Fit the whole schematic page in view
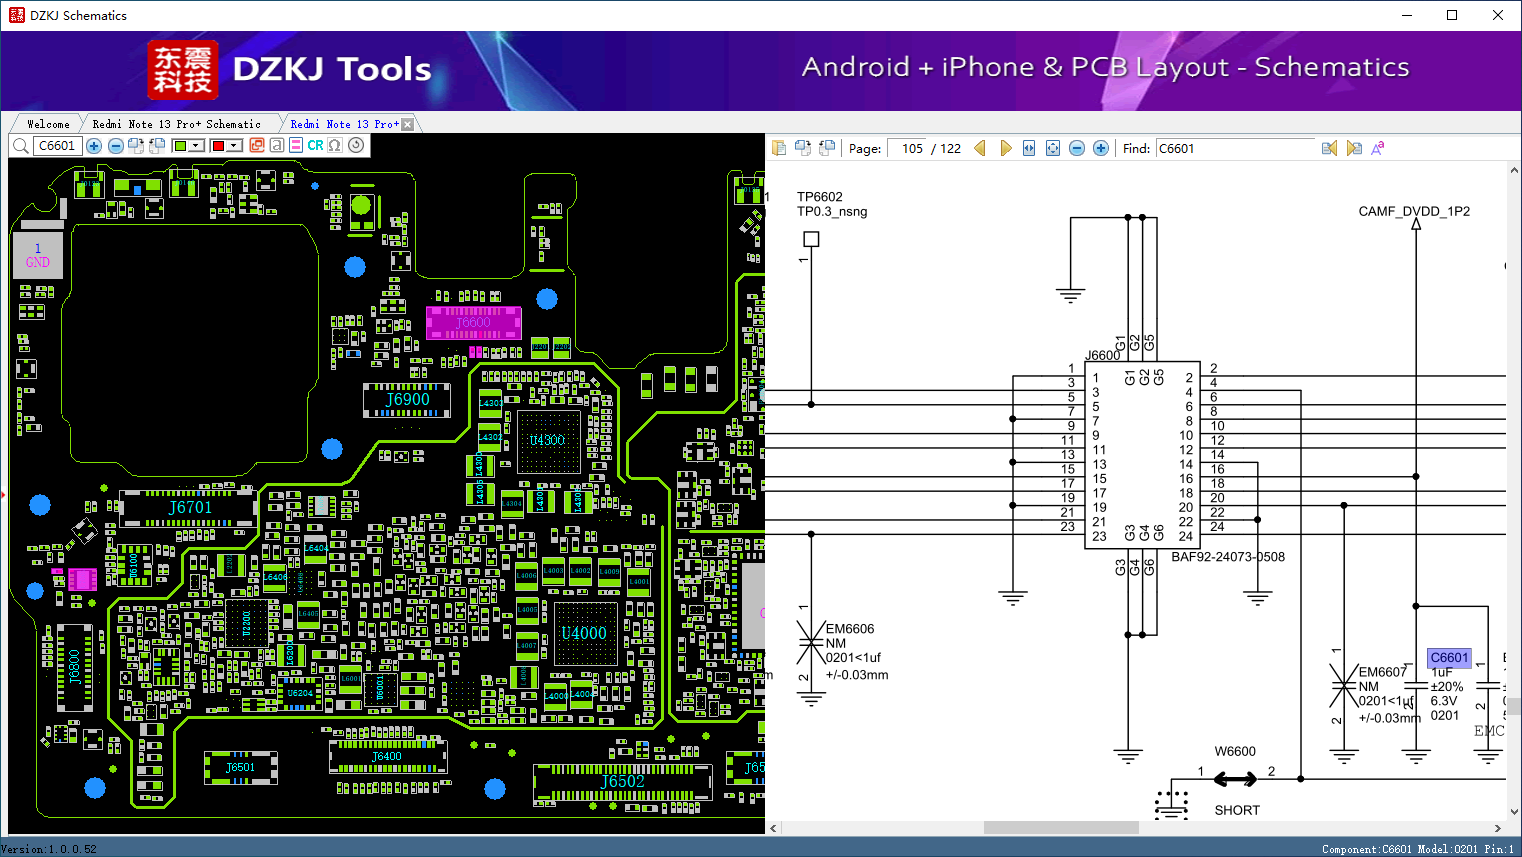 point(1053,148)
